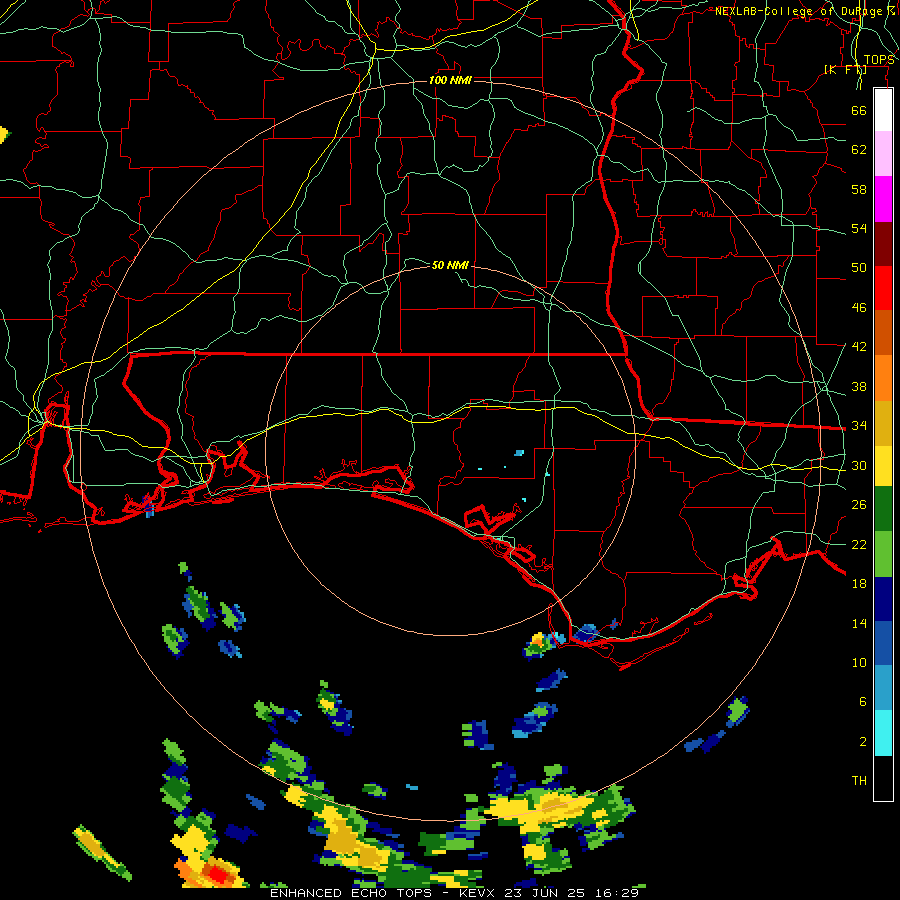The image size is (900, 900).
Task: Click the legend value 66
Action: (x=859, y=110)
